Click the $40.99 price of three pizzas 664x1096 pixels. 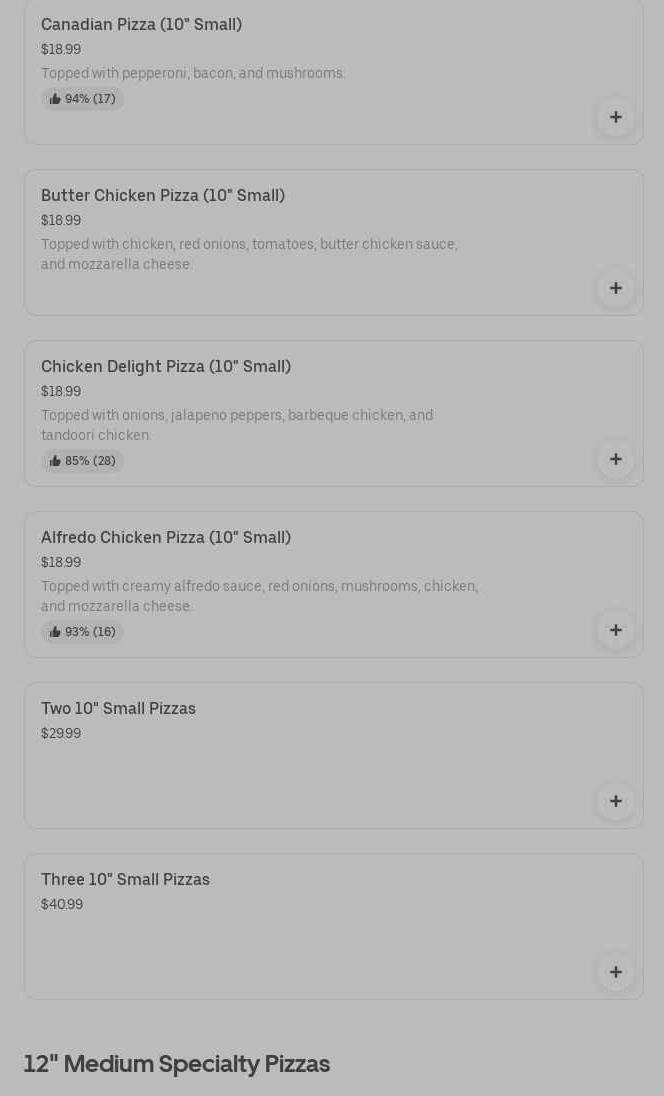coord(62,904)
